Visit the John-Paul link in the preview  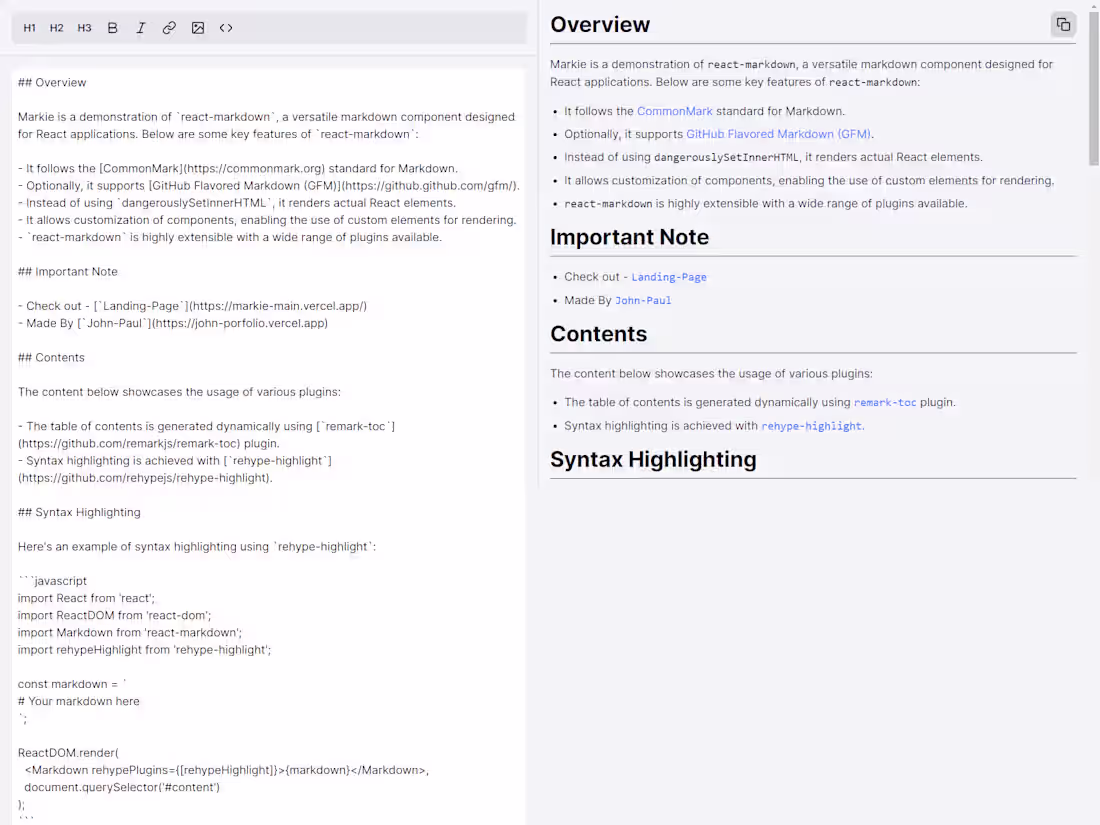643,300
